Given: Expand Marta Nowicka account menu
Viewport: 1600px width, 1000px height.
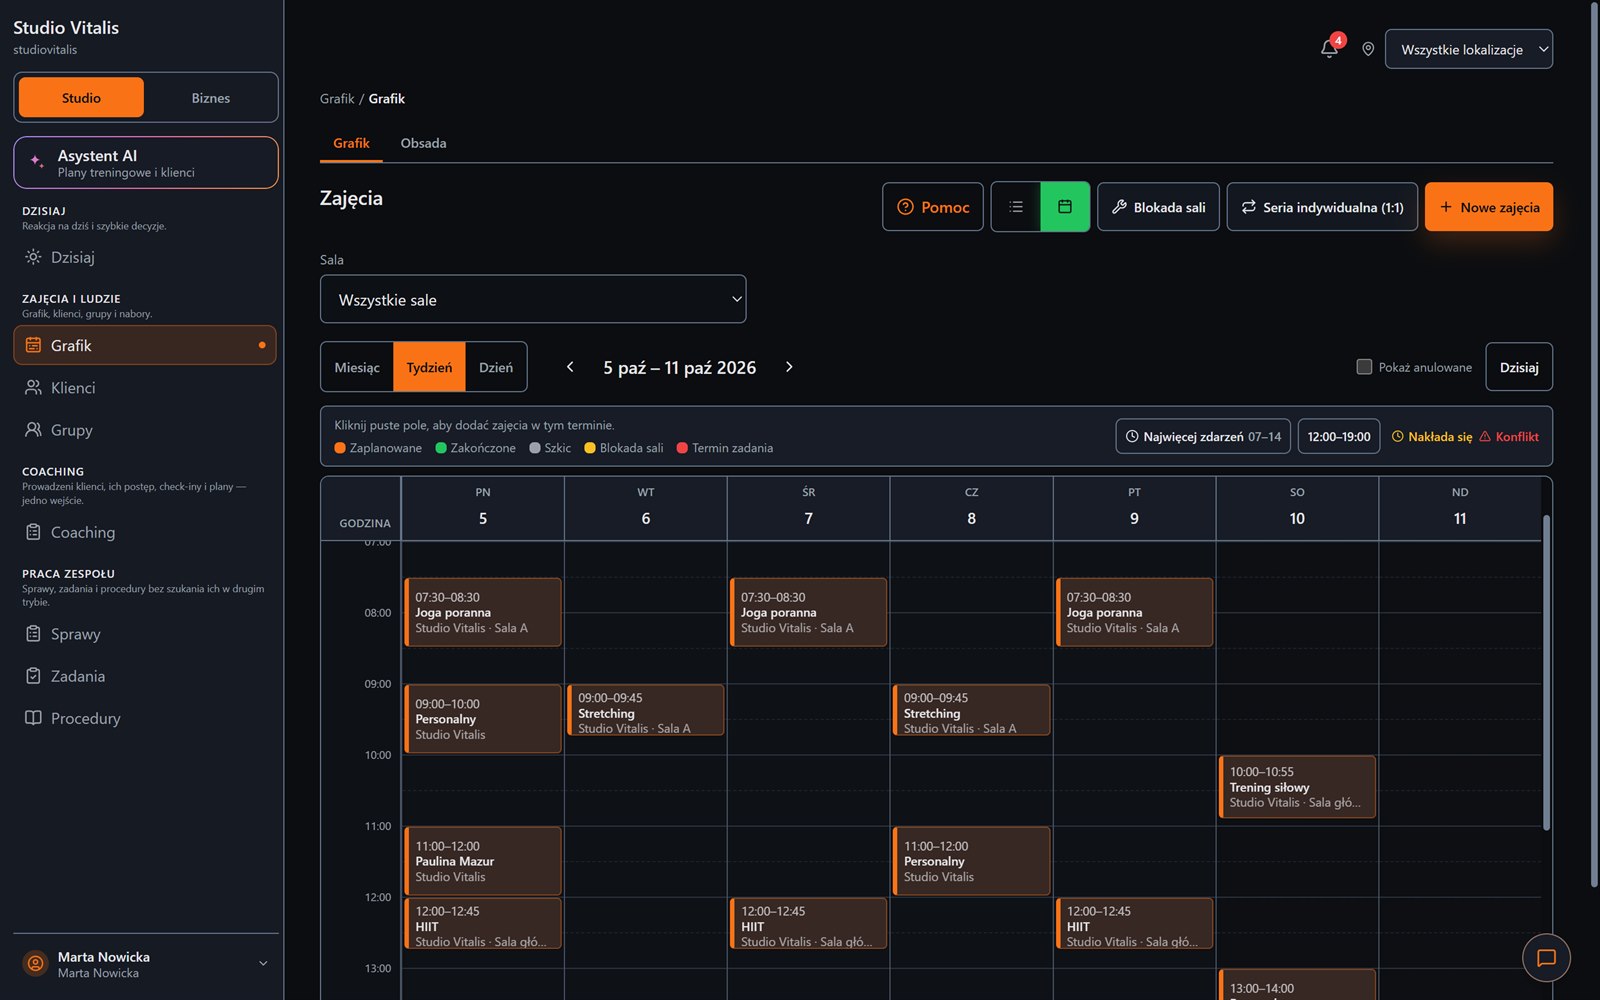Looking at the screenshot, I should click(146, 964).
